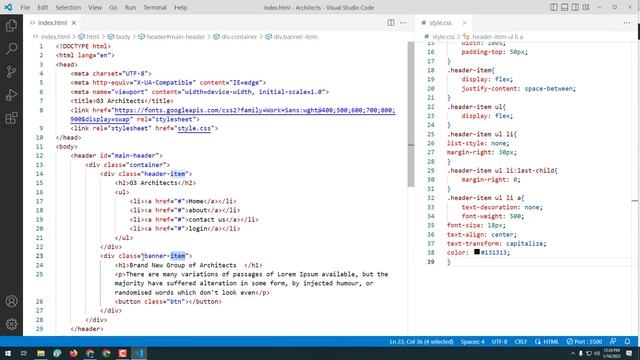Screen dimensions: 640x360
Task: Follow the Google Fonts href link
Action: pos(255,110)
